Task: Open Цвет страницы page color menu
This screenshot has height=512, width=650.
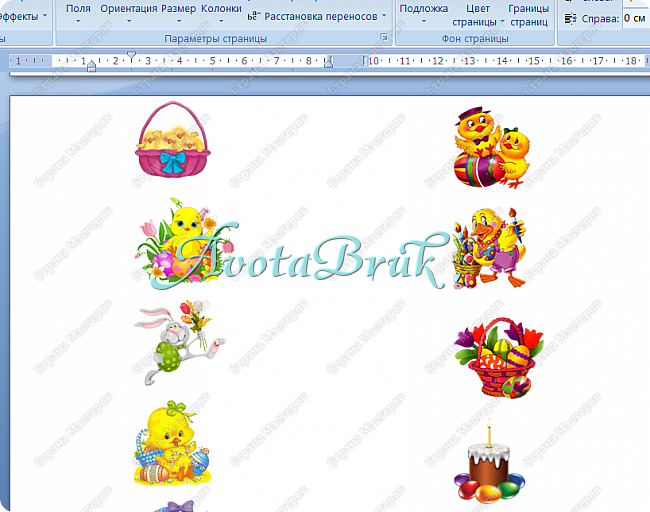Action: (x=478, y=15)
